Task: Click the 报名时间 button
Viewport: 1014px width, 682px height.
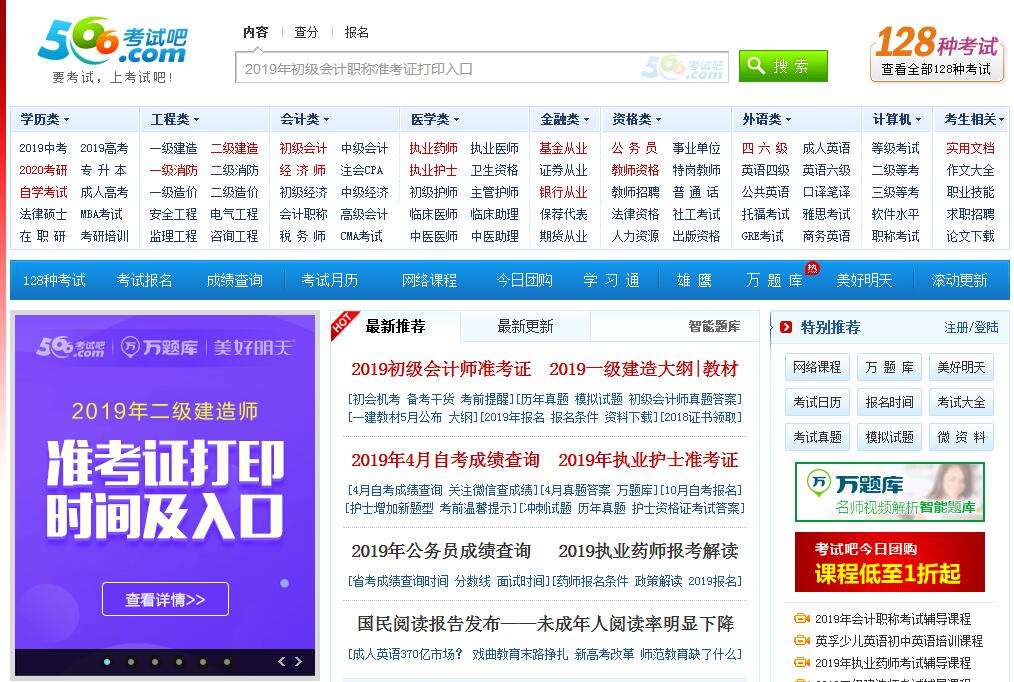Action: (890, 402)
